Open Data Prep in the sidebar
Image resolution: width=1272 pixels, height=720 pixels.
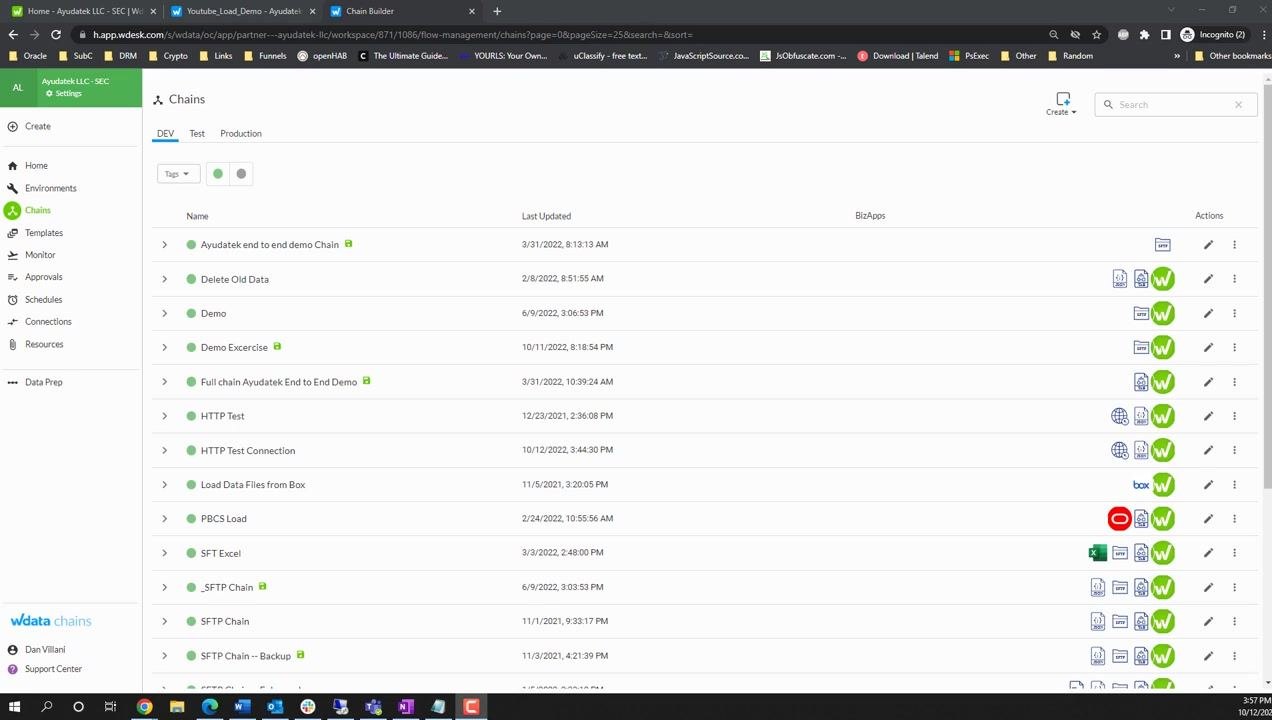44,382
